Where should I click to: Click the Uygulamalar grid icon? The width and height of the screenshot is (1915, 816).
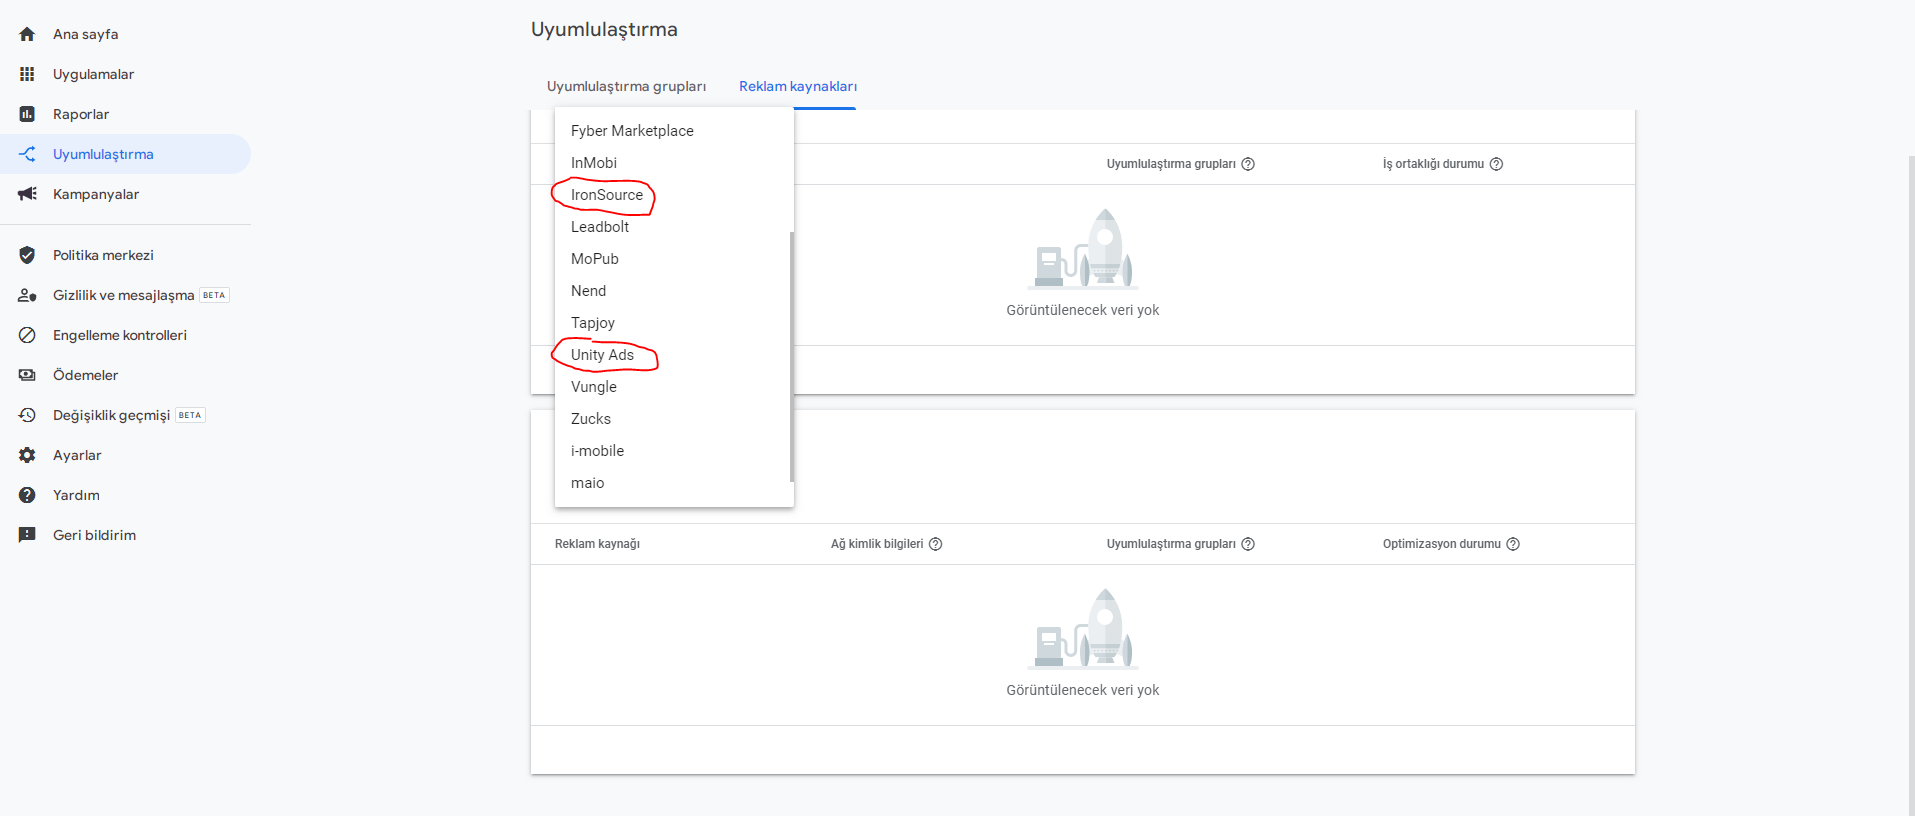point(27,74)
